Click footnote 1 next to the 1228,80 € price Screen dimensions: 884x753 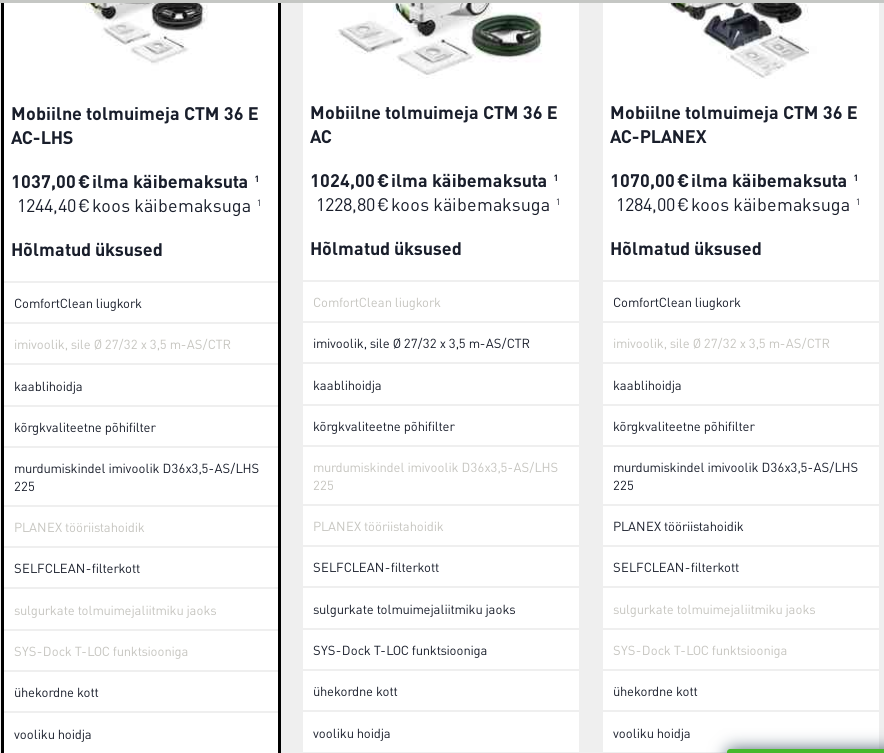pos(558,203)
